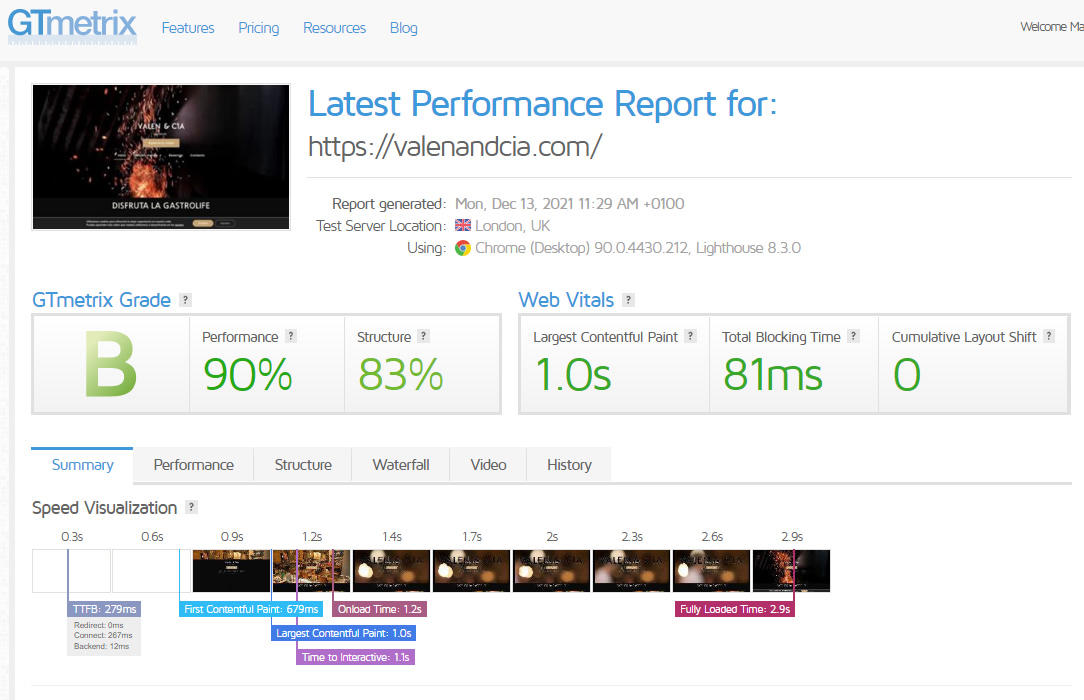Click the filmstrip frame at 2s
This screenshot has width=1084, height=700.
pyautogui.click(x=552, y=571)
